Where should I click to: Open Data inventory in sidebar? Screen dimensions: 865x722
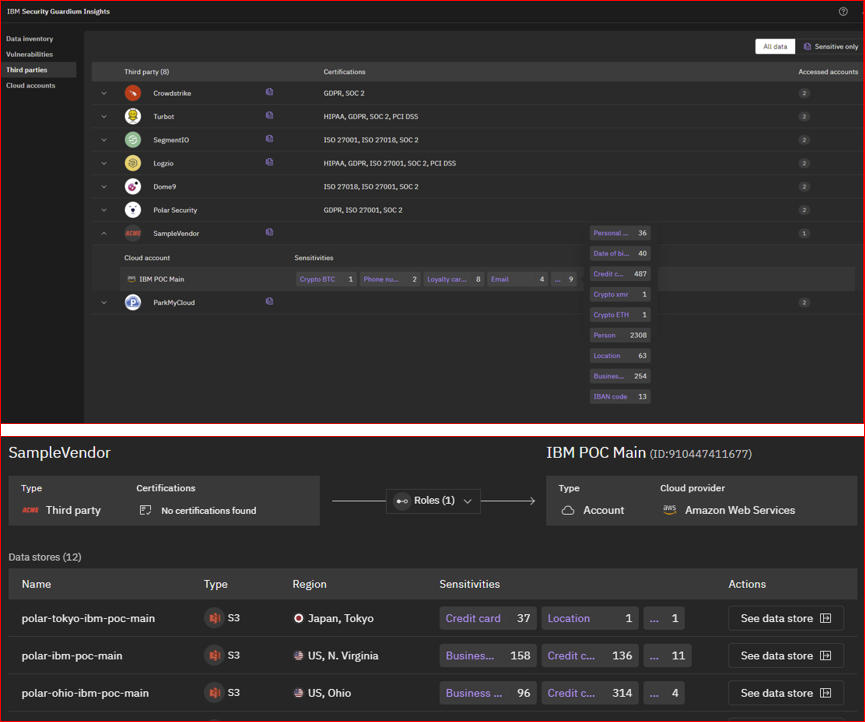pos(30,39)
